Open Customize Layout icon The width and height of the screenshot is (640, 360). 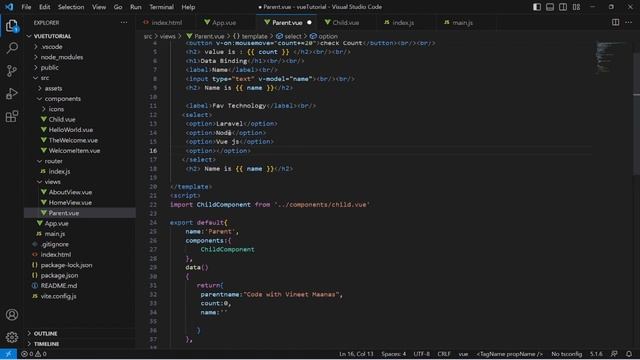click(576, 7)
